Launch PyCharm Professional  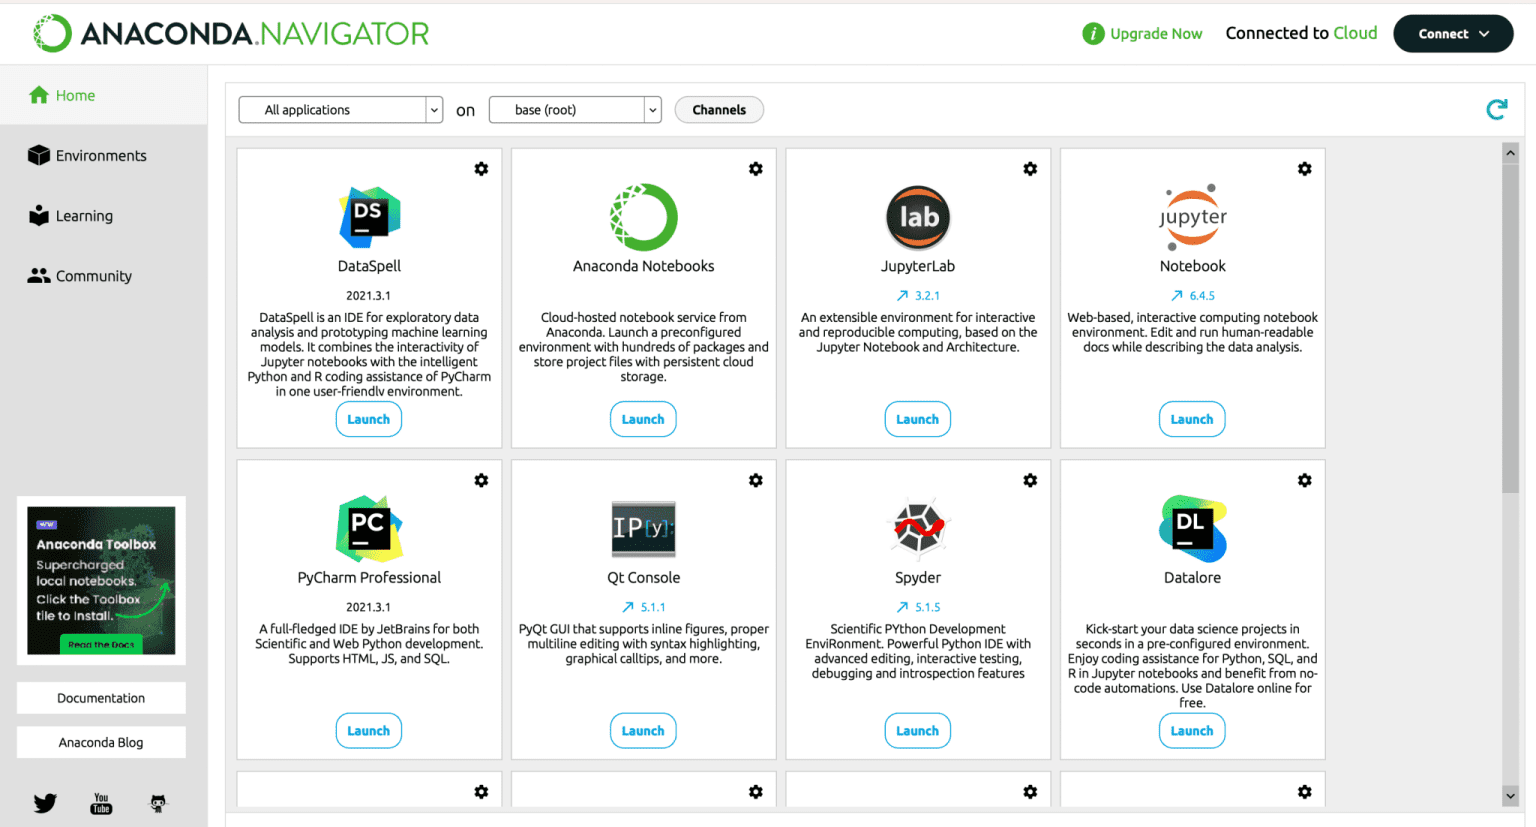point(368,731)
